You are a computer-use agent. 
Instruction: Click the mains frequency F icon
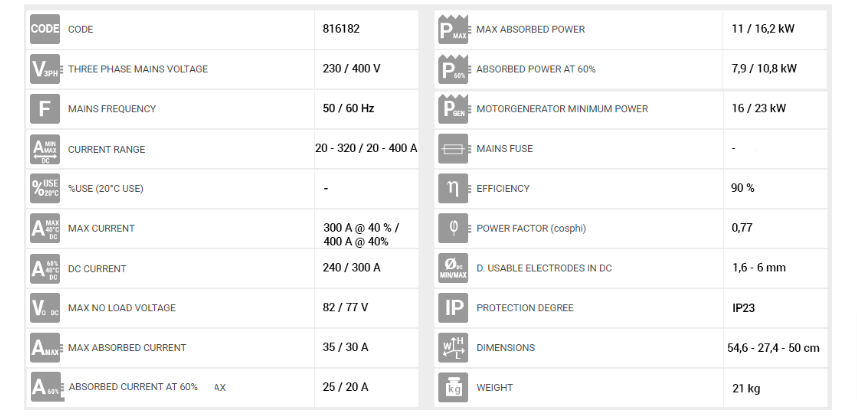click(45, 108)
